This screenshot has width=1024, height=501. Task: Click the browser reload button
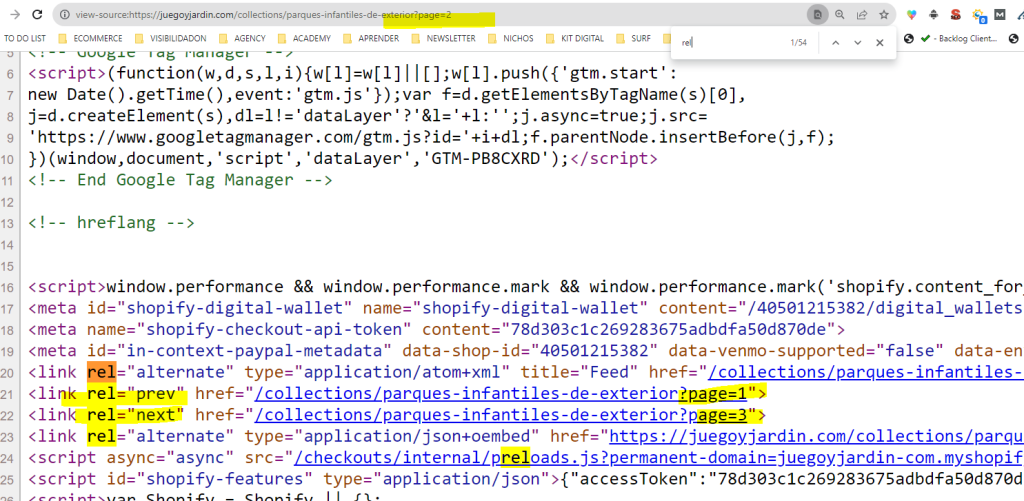coord(36,15)
